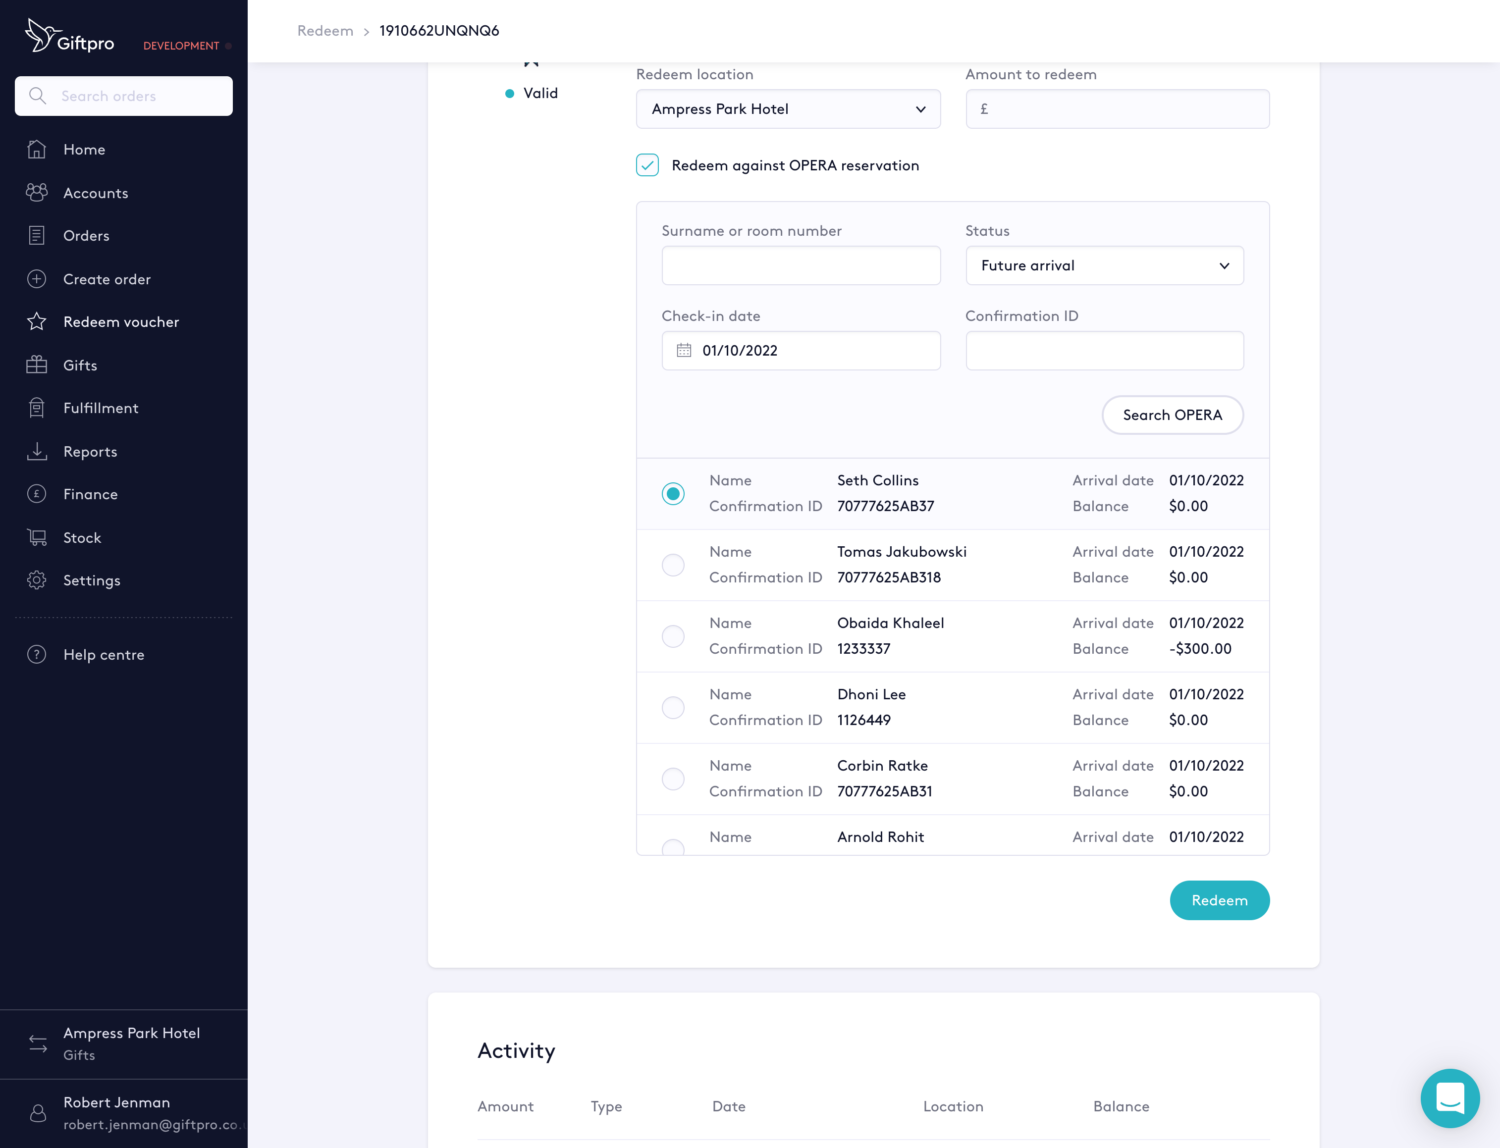Select the Accounts sidebar icon

pos(37,192)
